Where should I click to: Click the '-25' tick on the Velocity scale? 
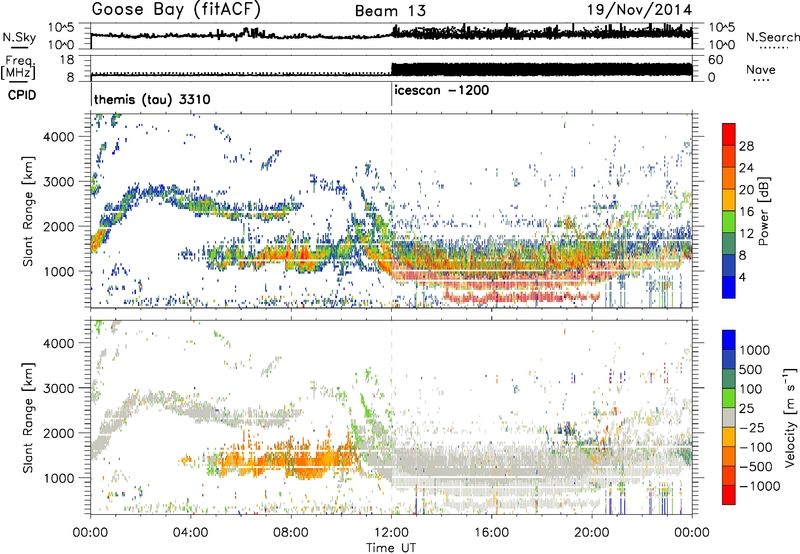[753, 427]
